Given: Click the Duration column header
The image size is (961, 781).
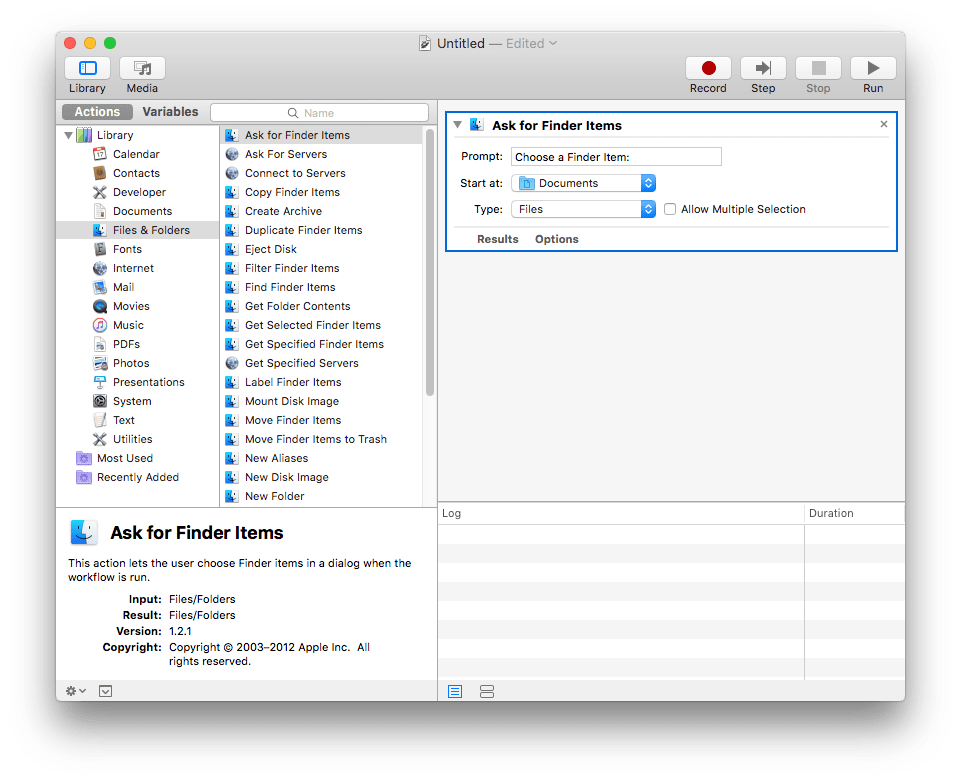Looking at the screenshot, I should point(854,513).
